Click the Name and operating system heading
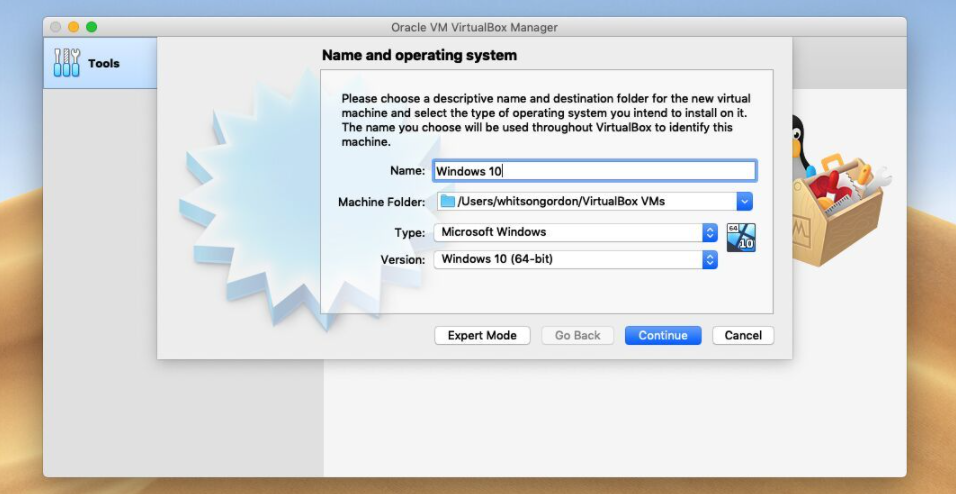 tap(419, 55)
